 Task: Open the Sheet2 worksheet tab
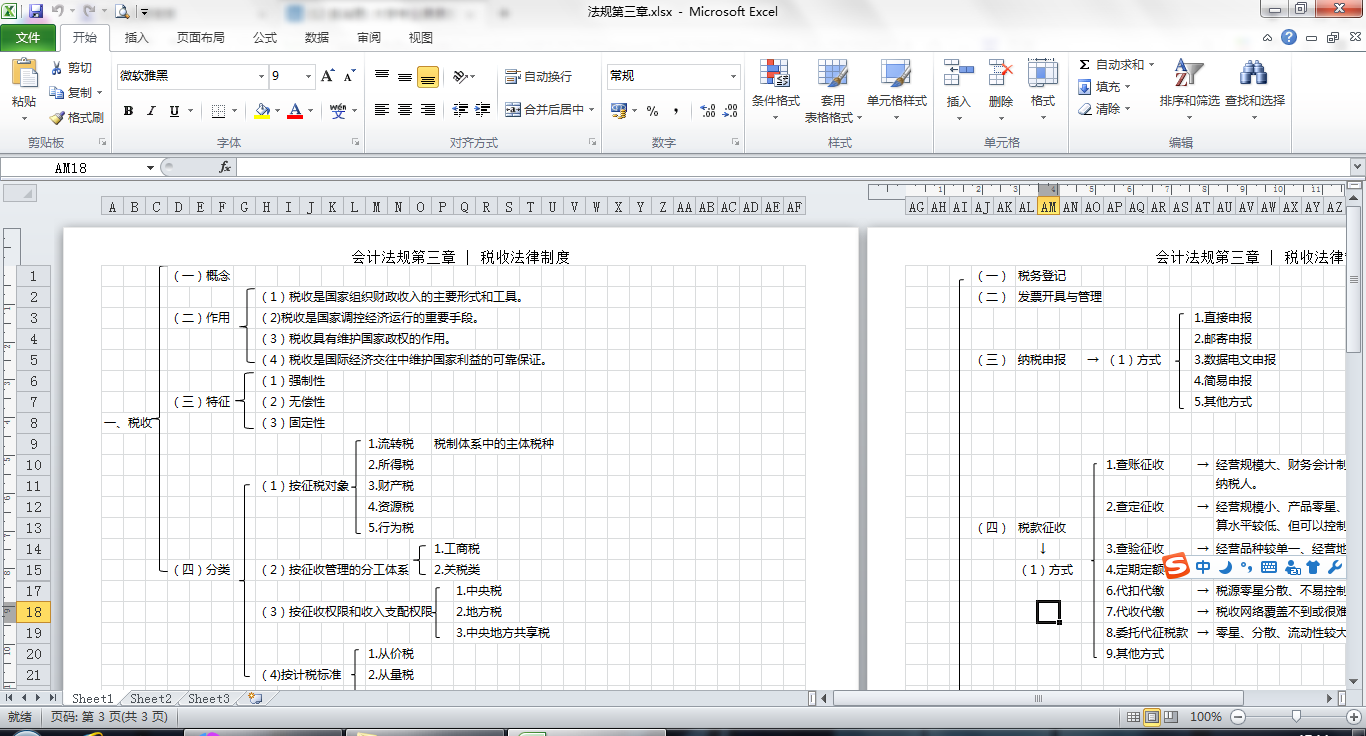pyautogui.click(x=151, y=699)
